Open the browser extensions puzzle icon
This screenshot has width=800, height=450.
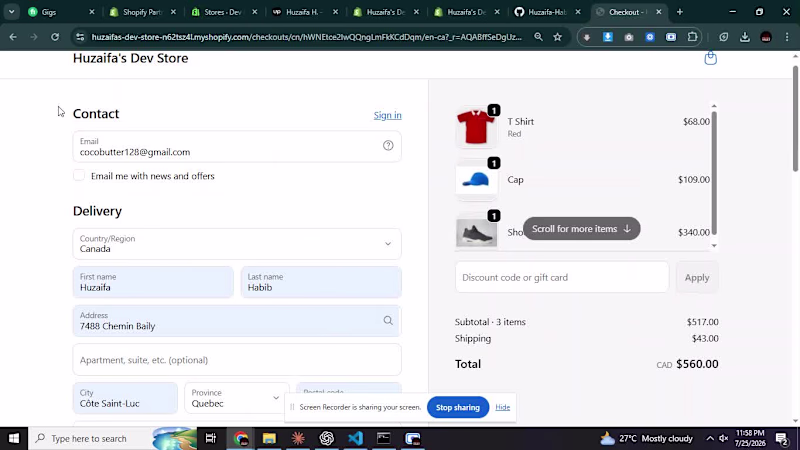click(692, 37)
